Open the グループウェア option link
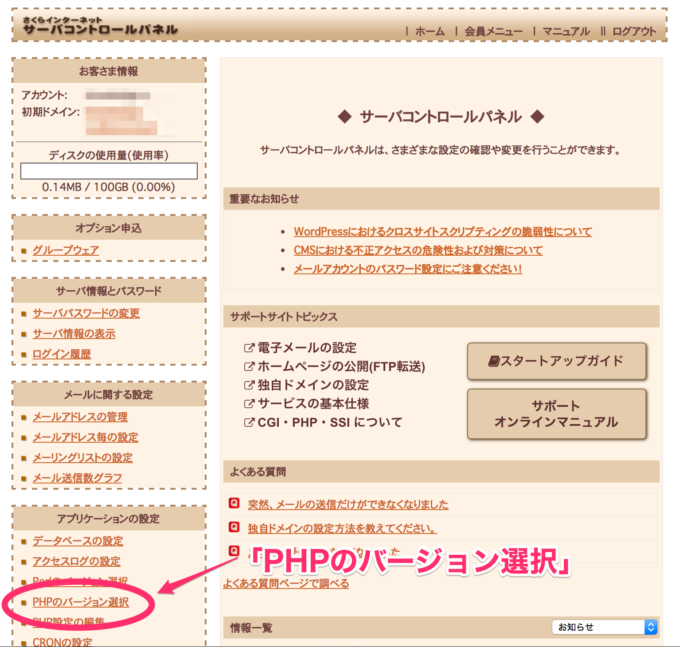The height and width of the screenshot is (647, 680). [x=65, y=250]
